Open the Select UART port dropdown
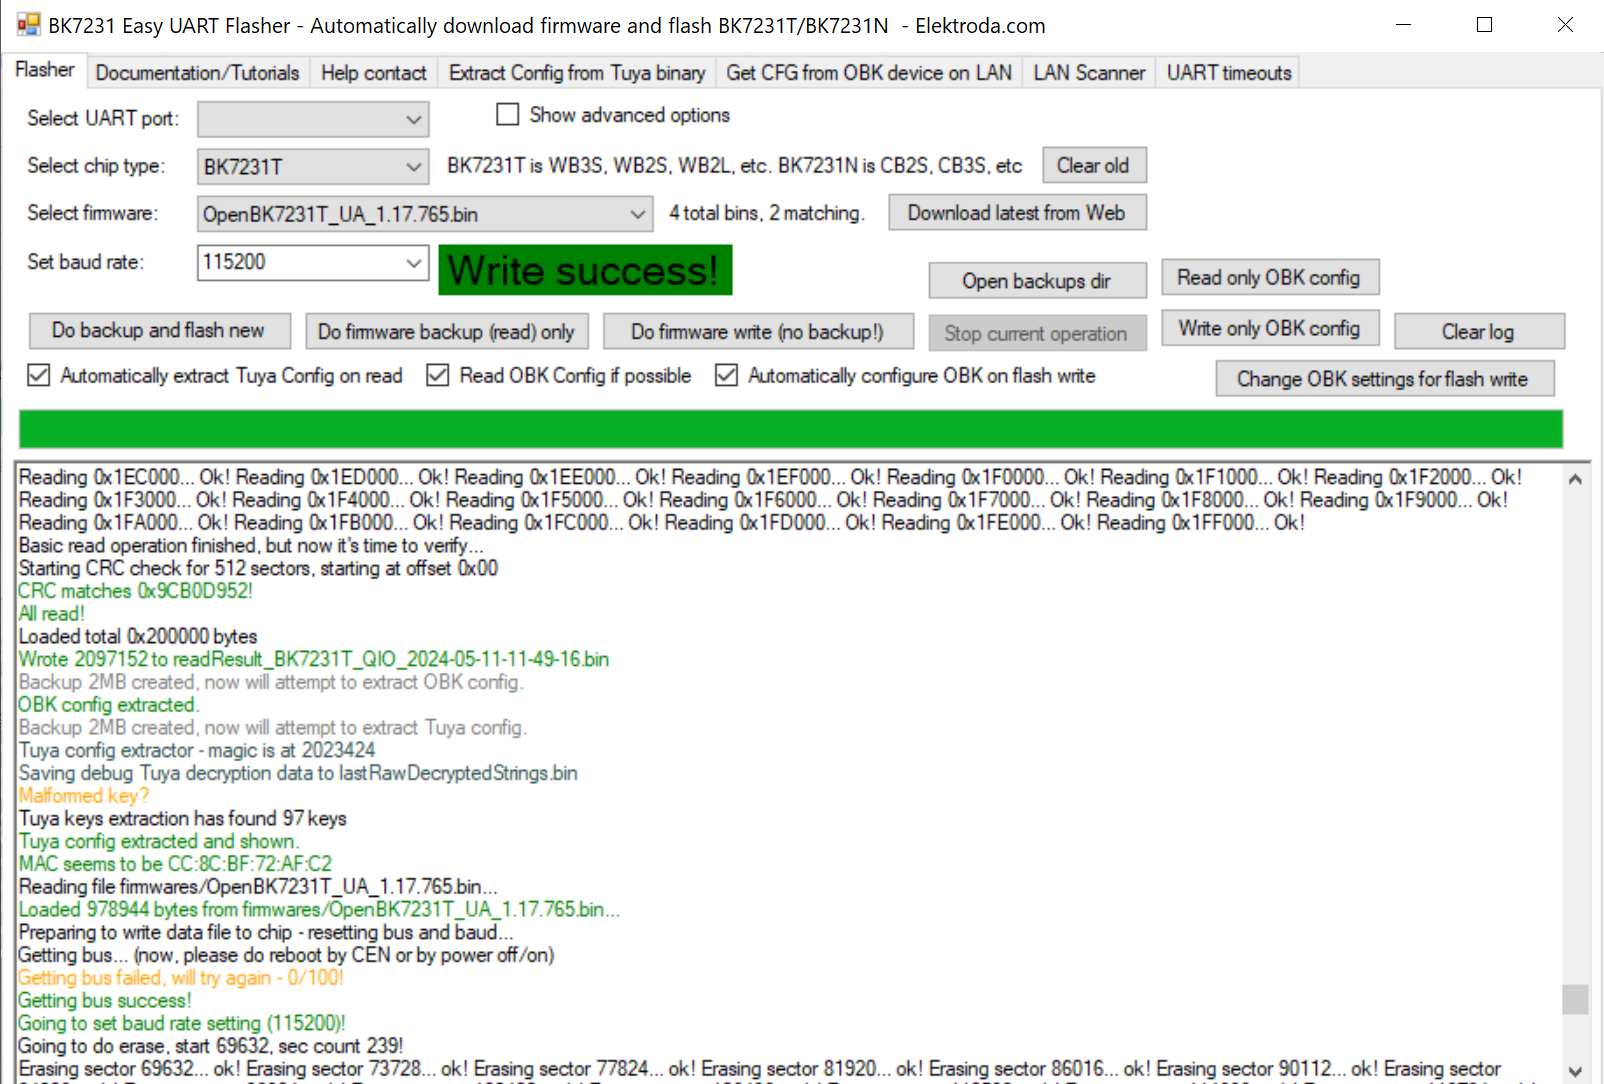The width and height of the screenshot is (1604, 1084). (313, 119)
